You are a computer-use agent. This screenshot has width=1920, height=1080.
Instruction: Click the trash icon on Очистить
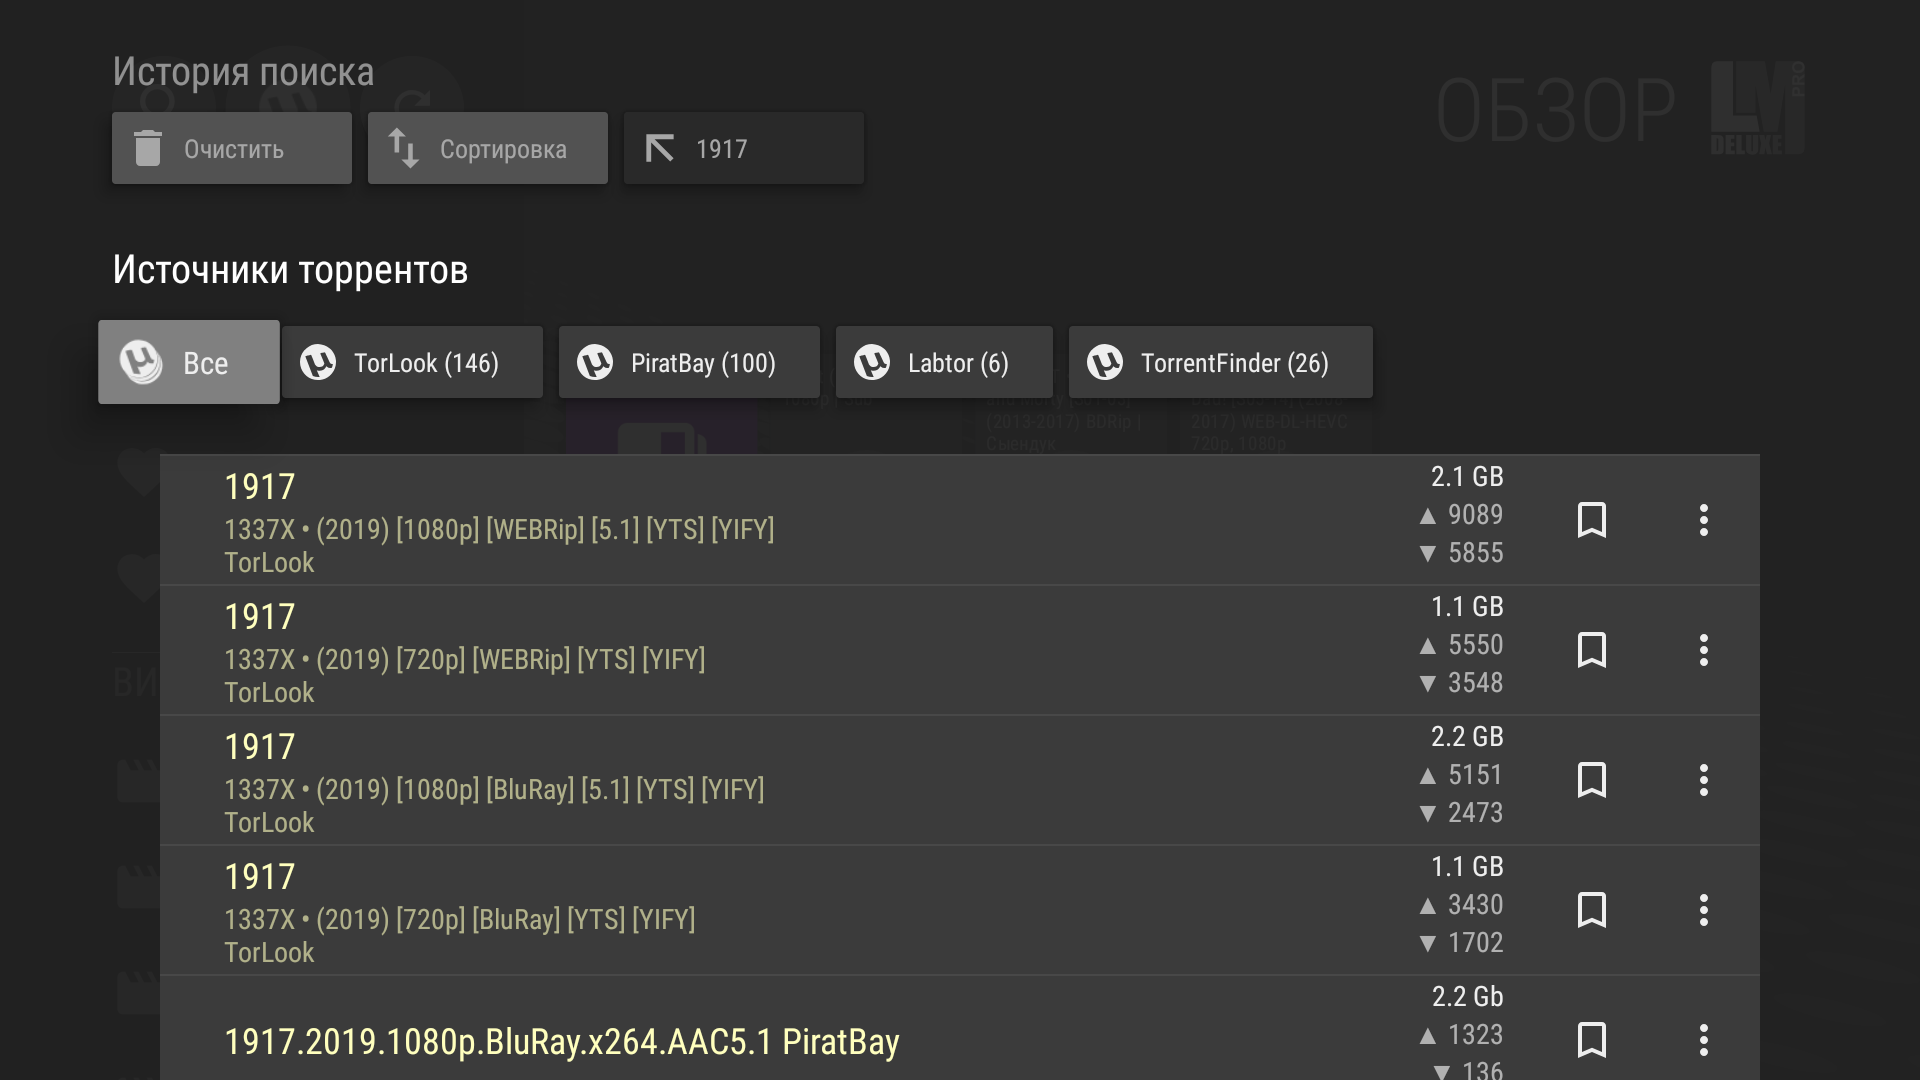[x=148, y=148]
